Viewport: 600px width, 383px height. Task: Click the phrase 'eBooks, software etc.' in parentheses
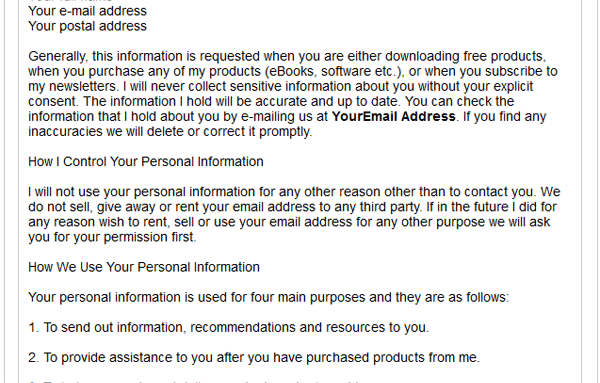[333, 71]
